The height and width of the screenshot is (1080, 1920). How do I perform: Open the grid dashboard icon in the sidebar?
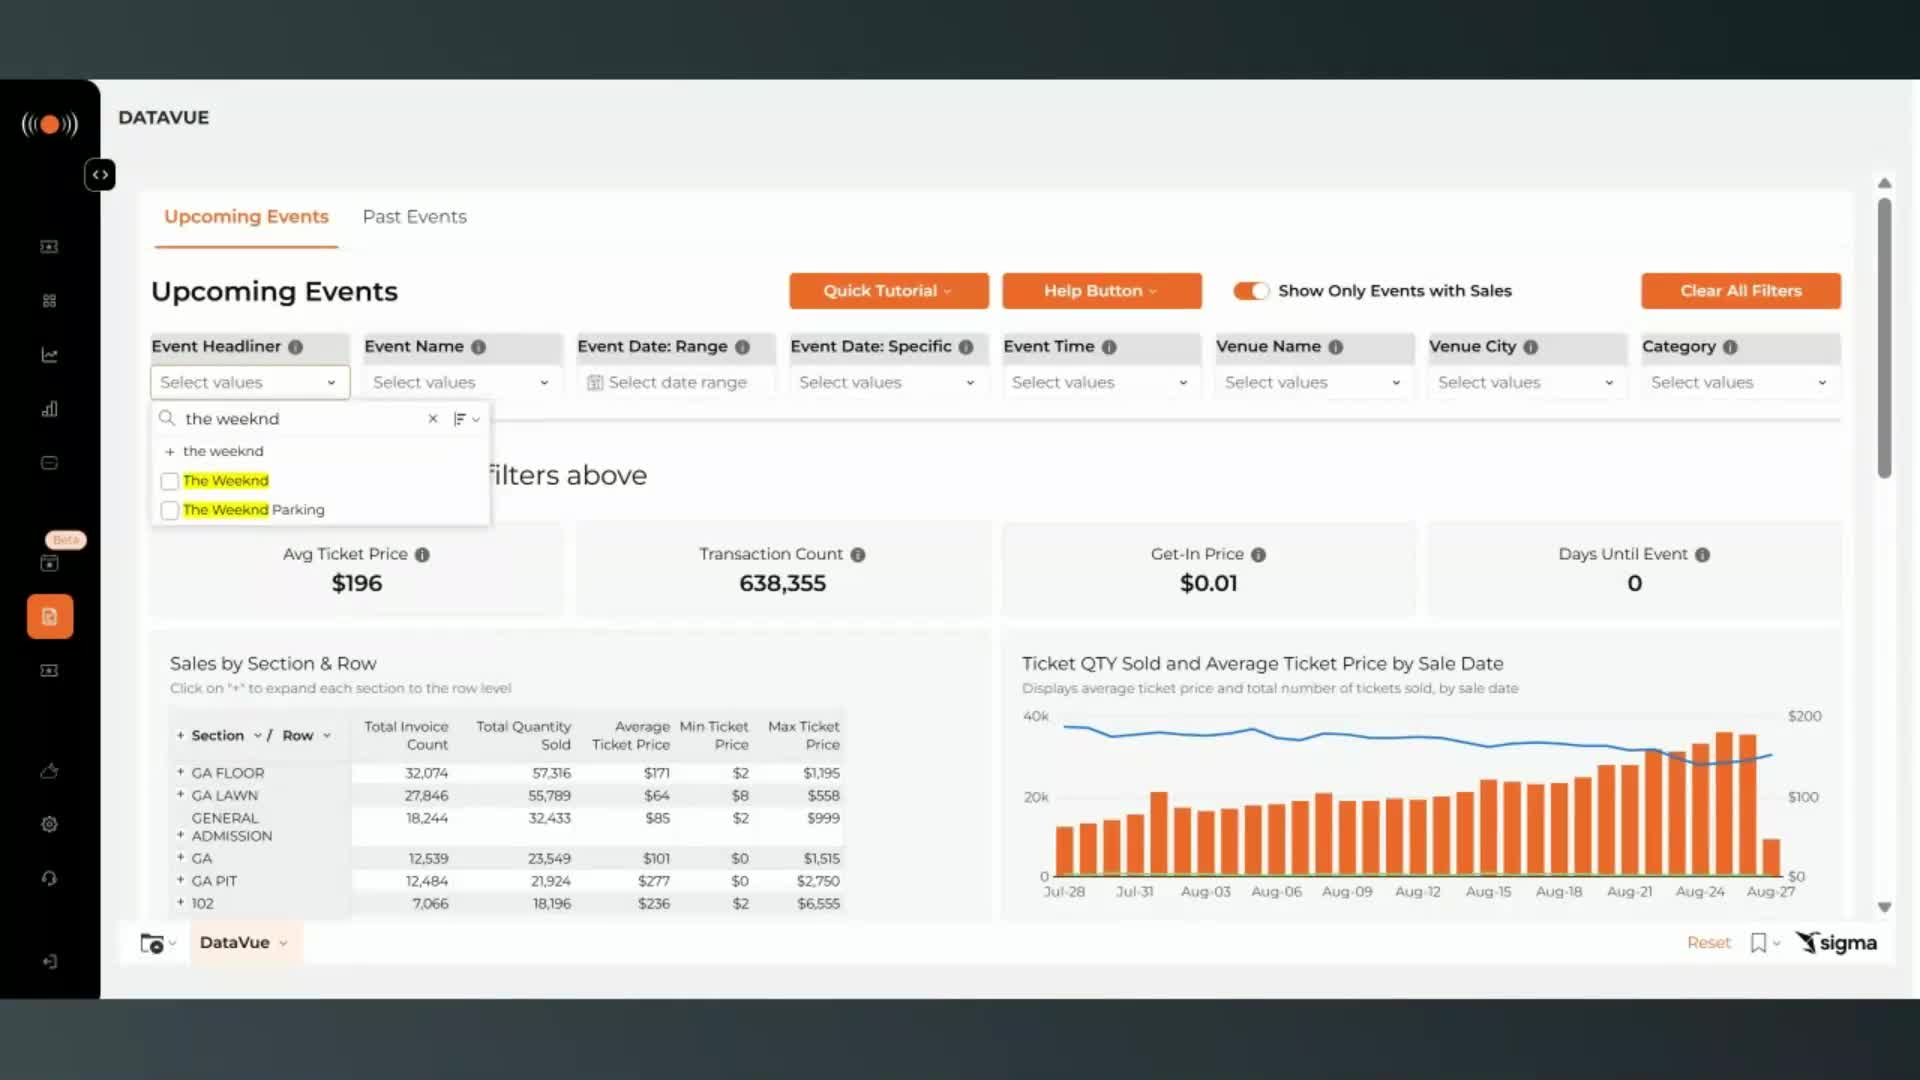point(49,301)
